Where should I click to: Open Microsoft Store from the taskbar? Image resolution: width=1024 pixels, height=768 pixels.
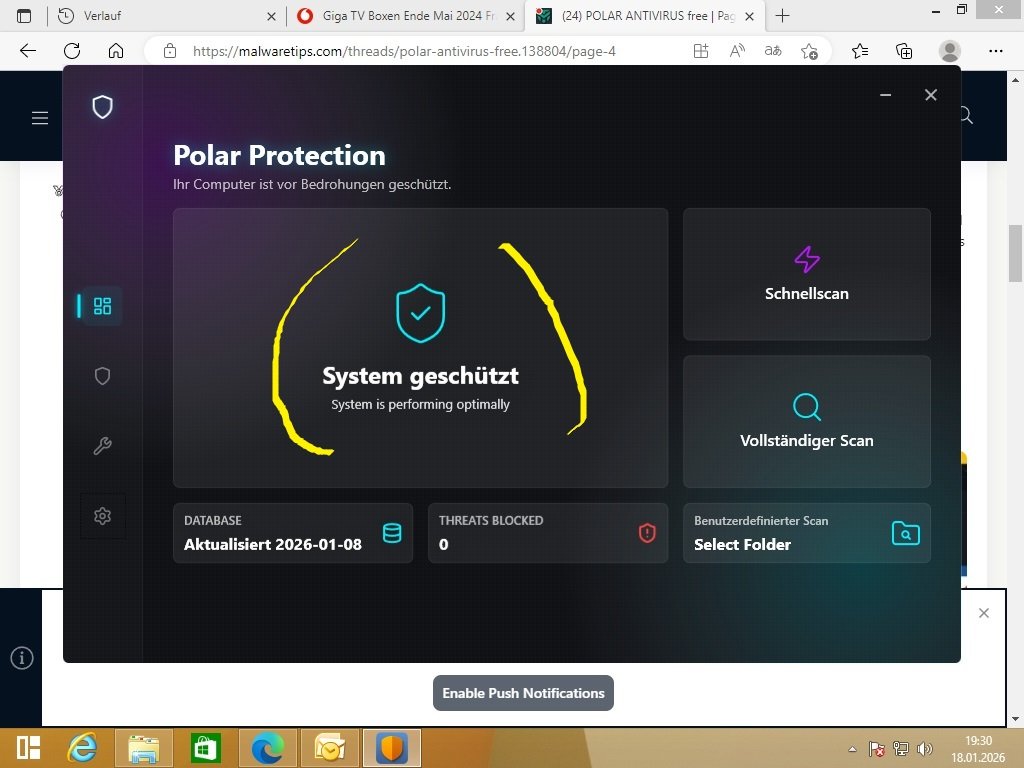[x=205, y=748]
